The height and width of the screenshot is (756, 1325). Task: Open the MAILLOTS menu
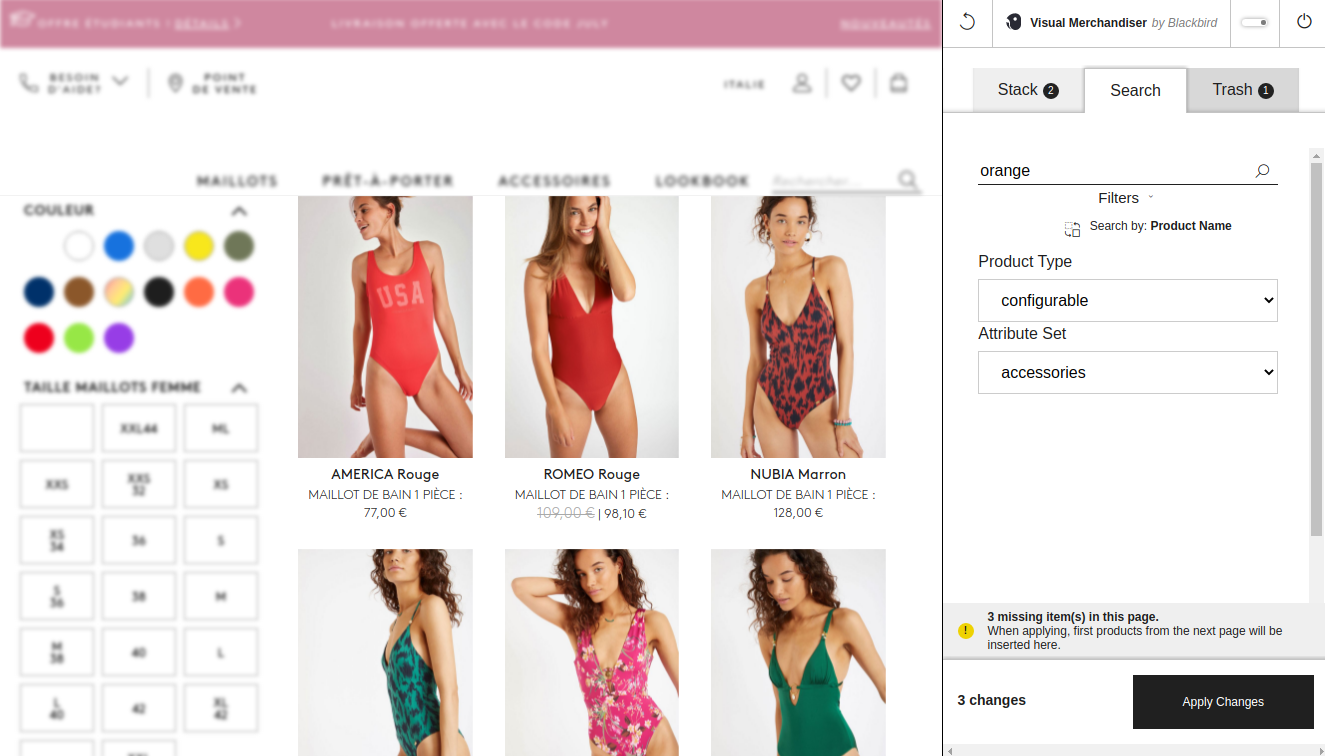pos(237,181)
